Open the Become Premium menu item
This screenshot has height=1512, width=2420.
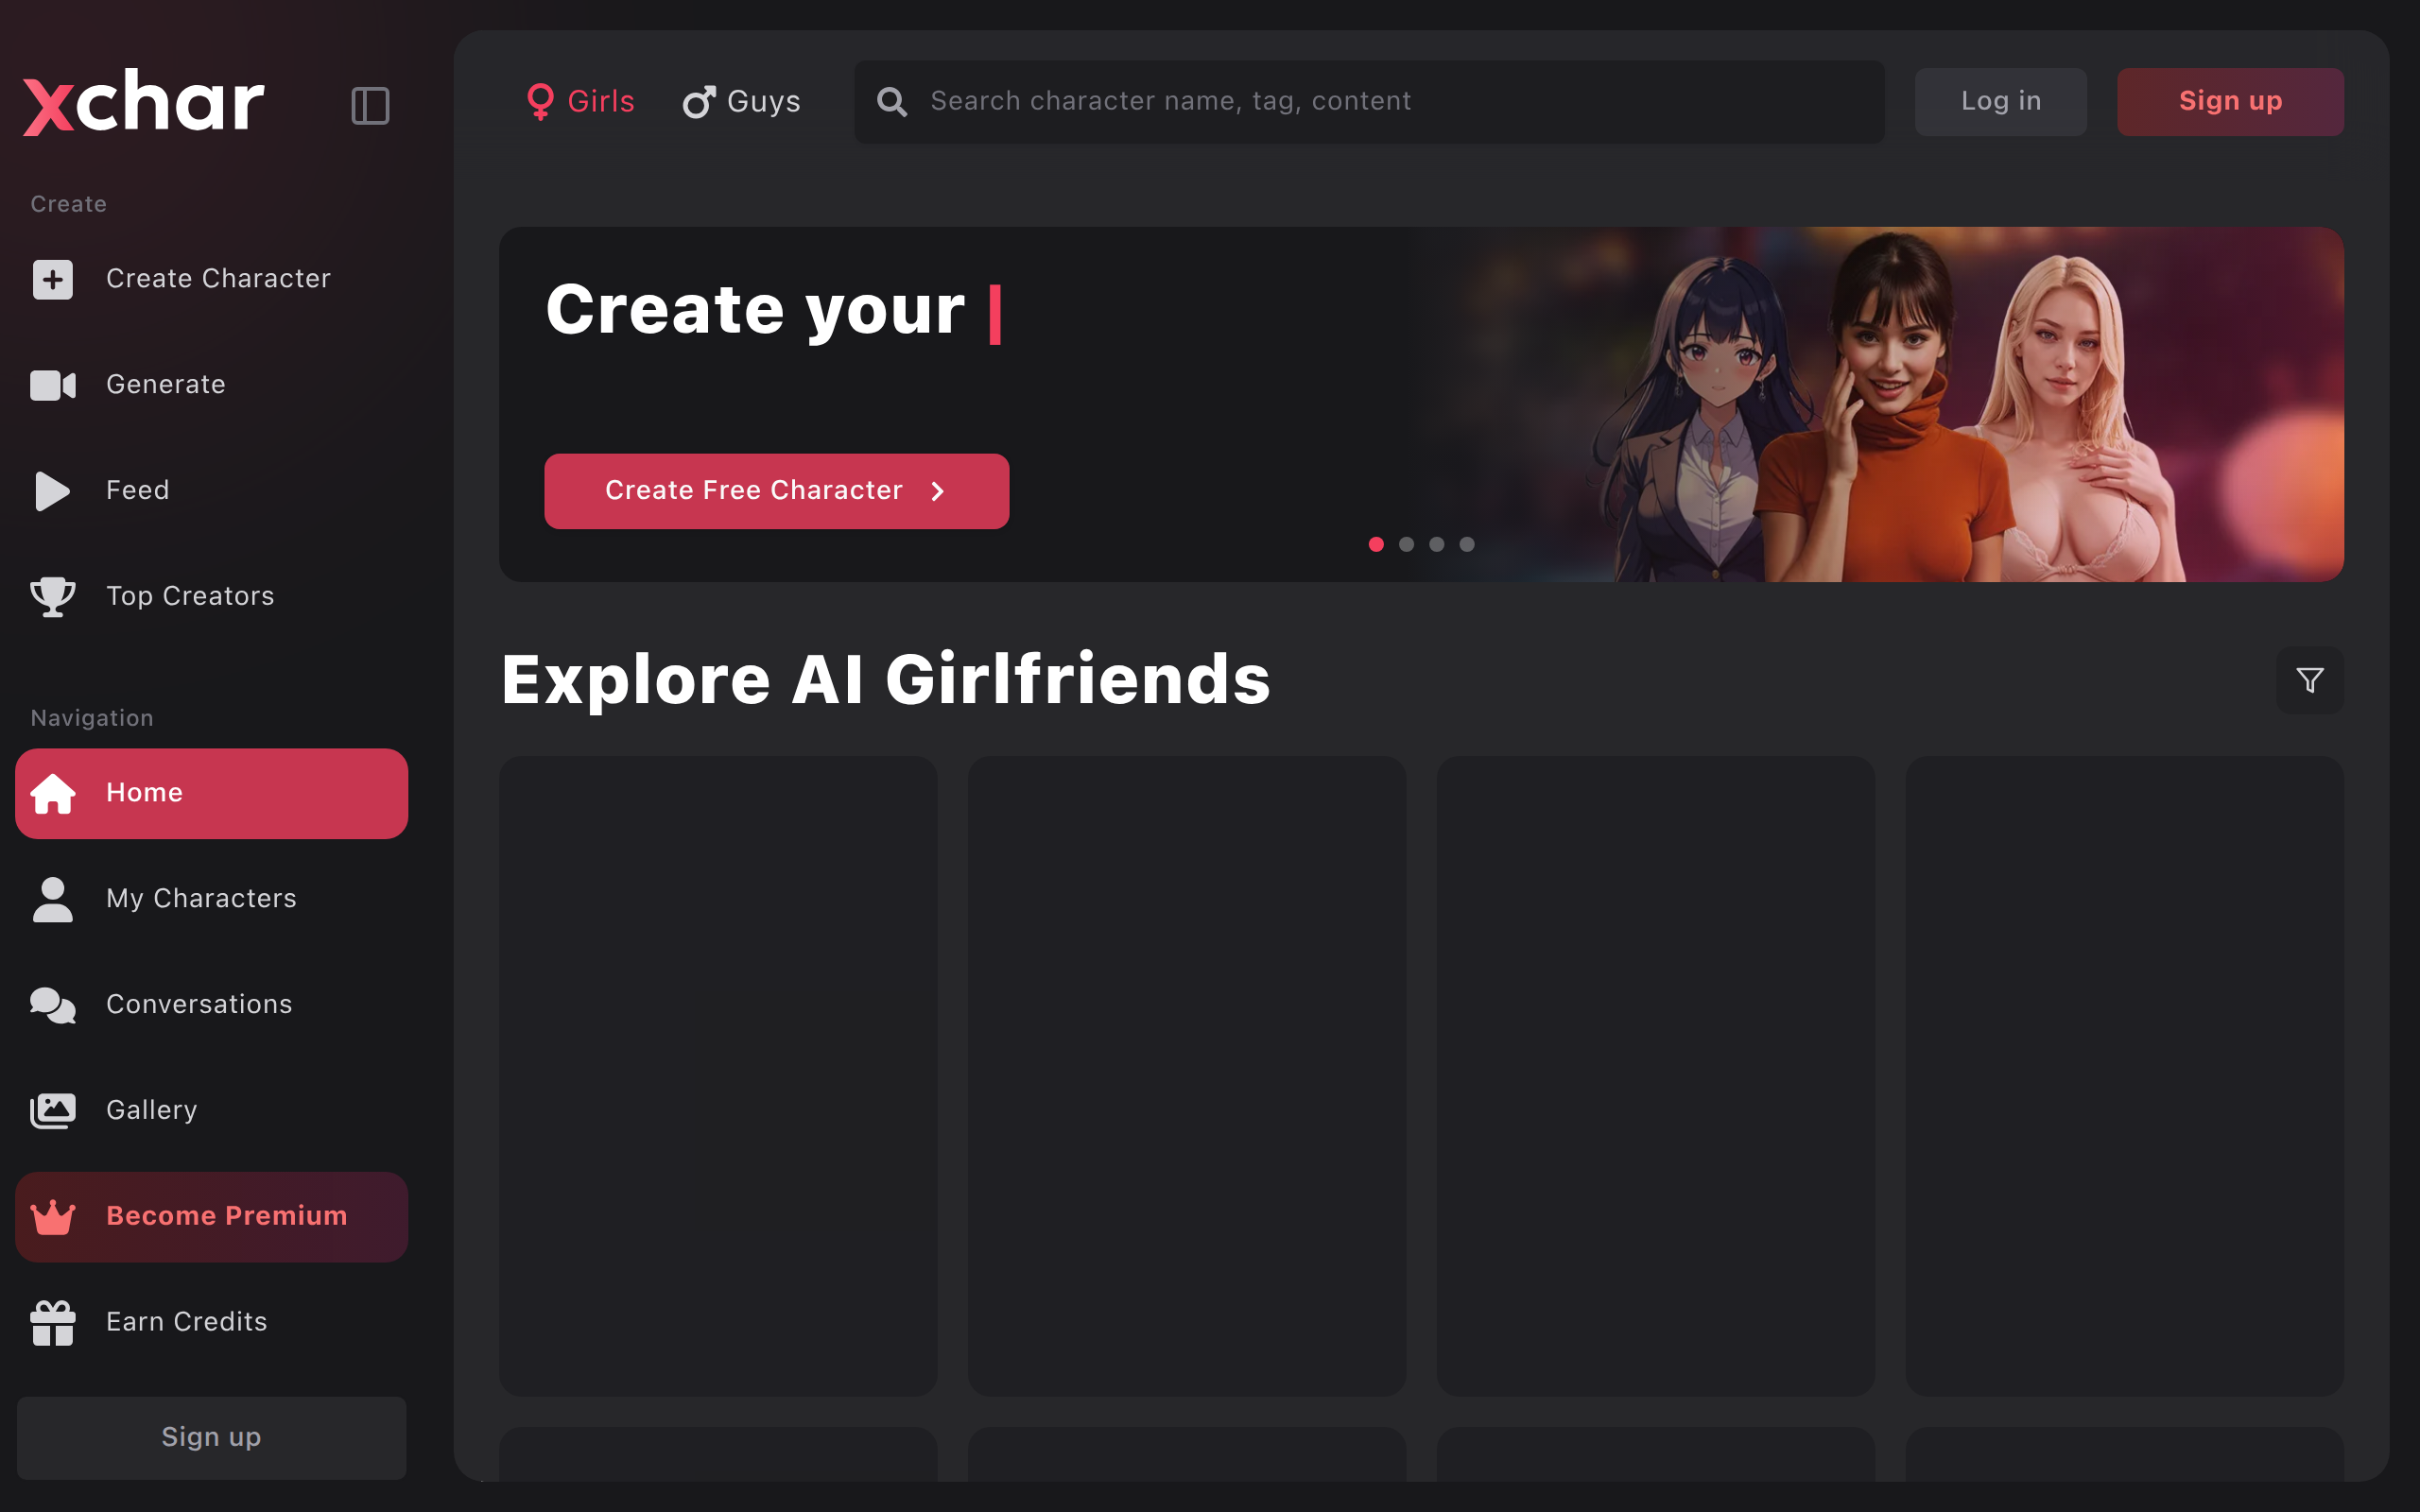coord(211,1216)
